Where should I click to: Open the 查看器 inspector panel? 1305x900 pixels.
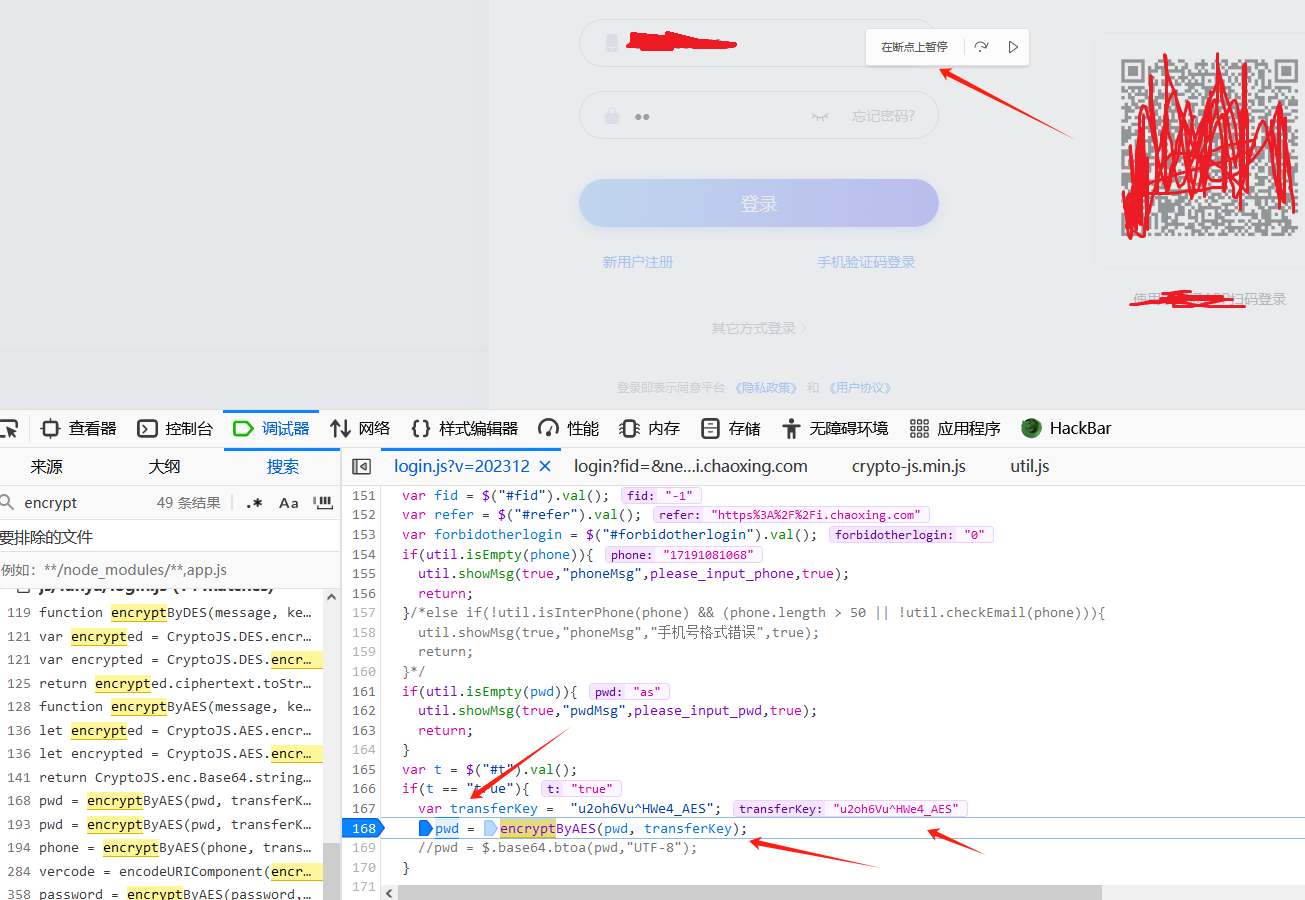[x=79, y=429]
